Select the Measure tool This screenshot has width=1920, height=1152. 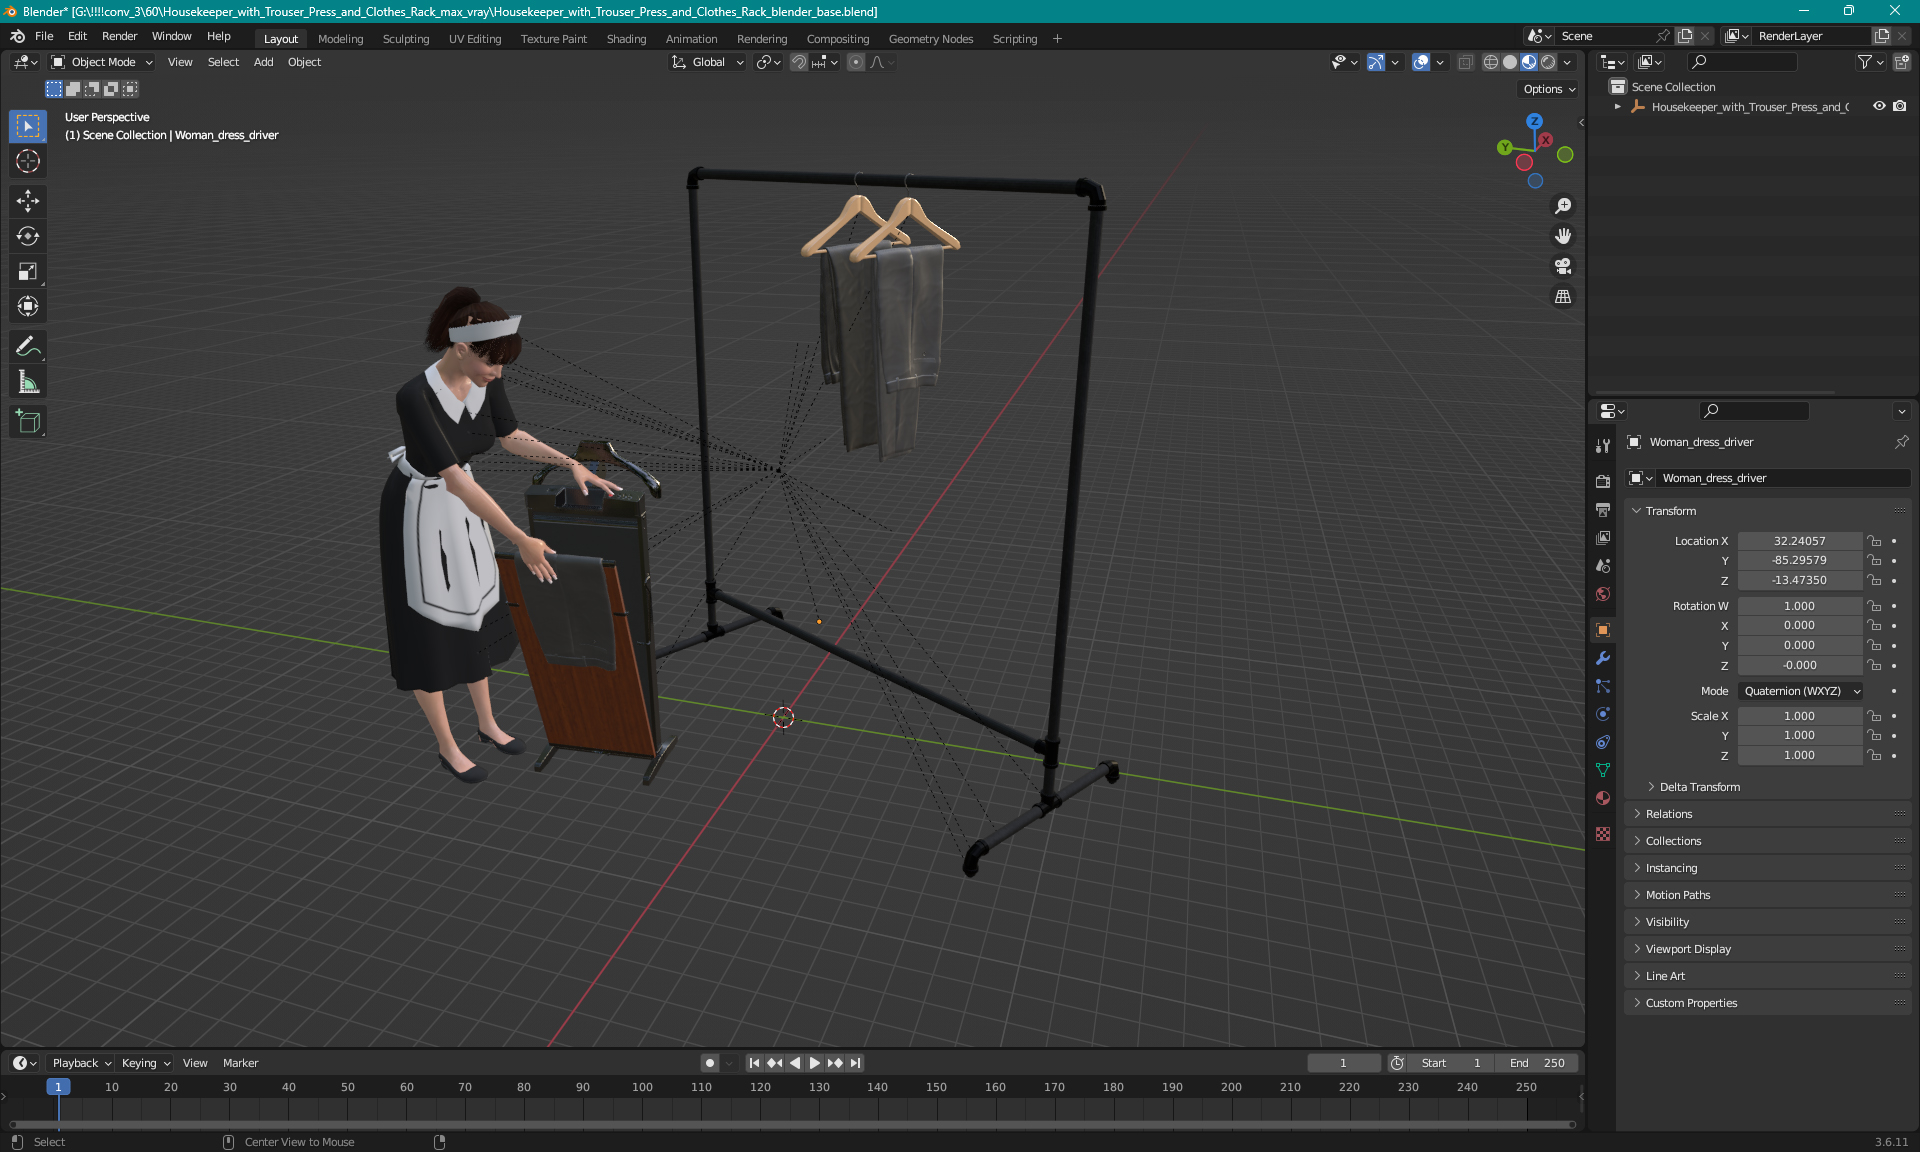point(27,382)
